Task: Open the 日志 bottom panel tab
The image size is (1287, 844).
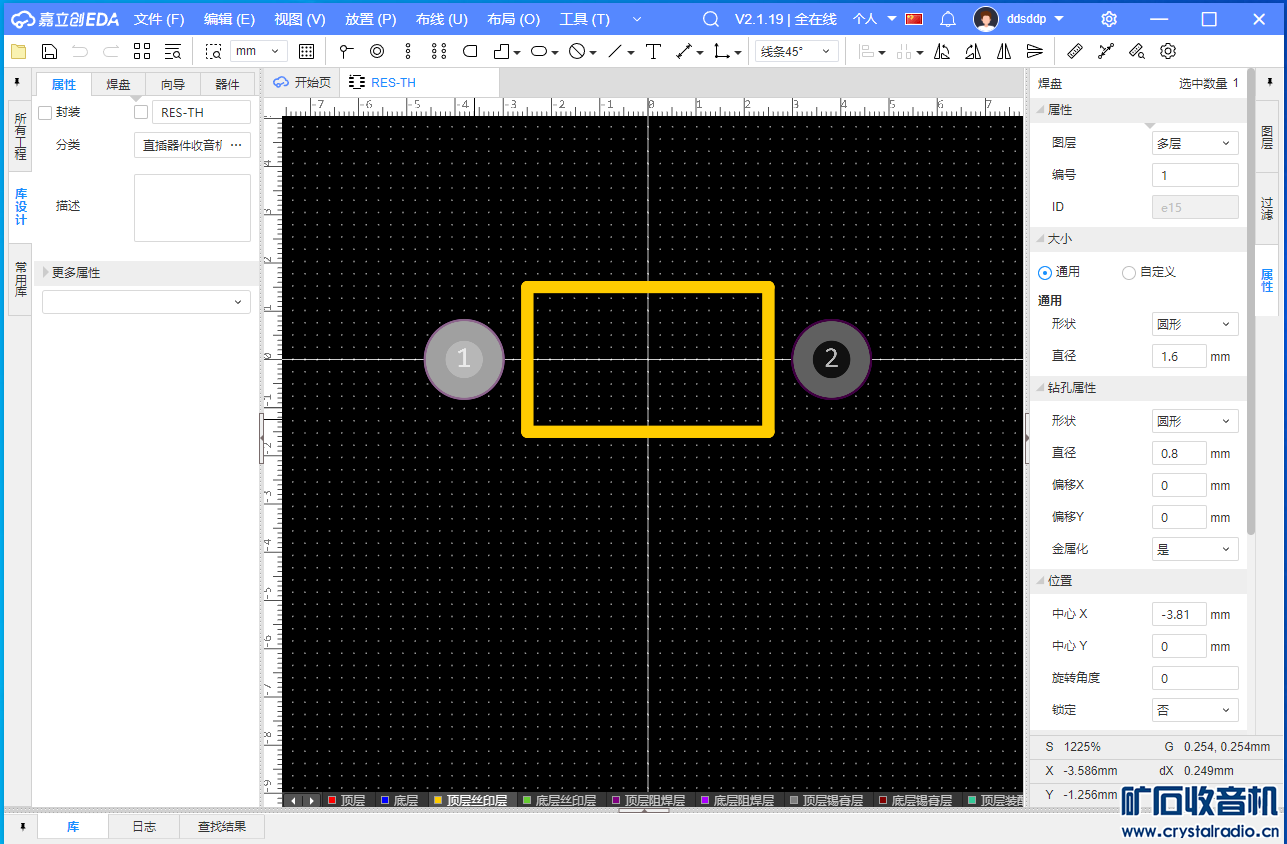Action: tap(144, 827)
